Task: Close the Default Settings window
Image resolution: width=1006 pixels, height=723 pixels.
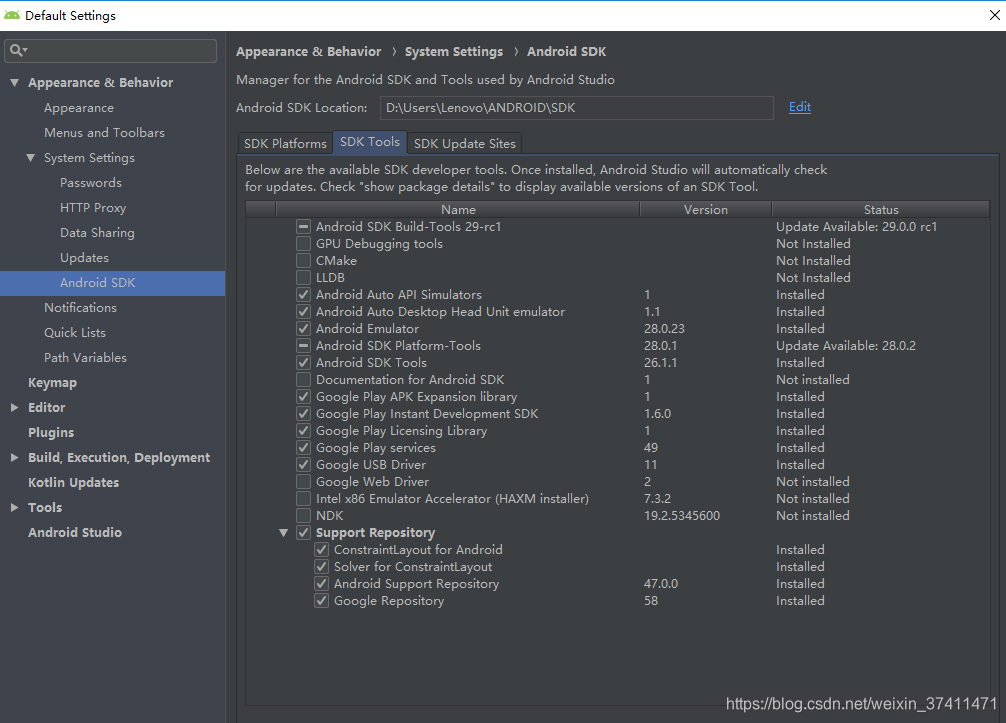Action: [x=994, y=15]
